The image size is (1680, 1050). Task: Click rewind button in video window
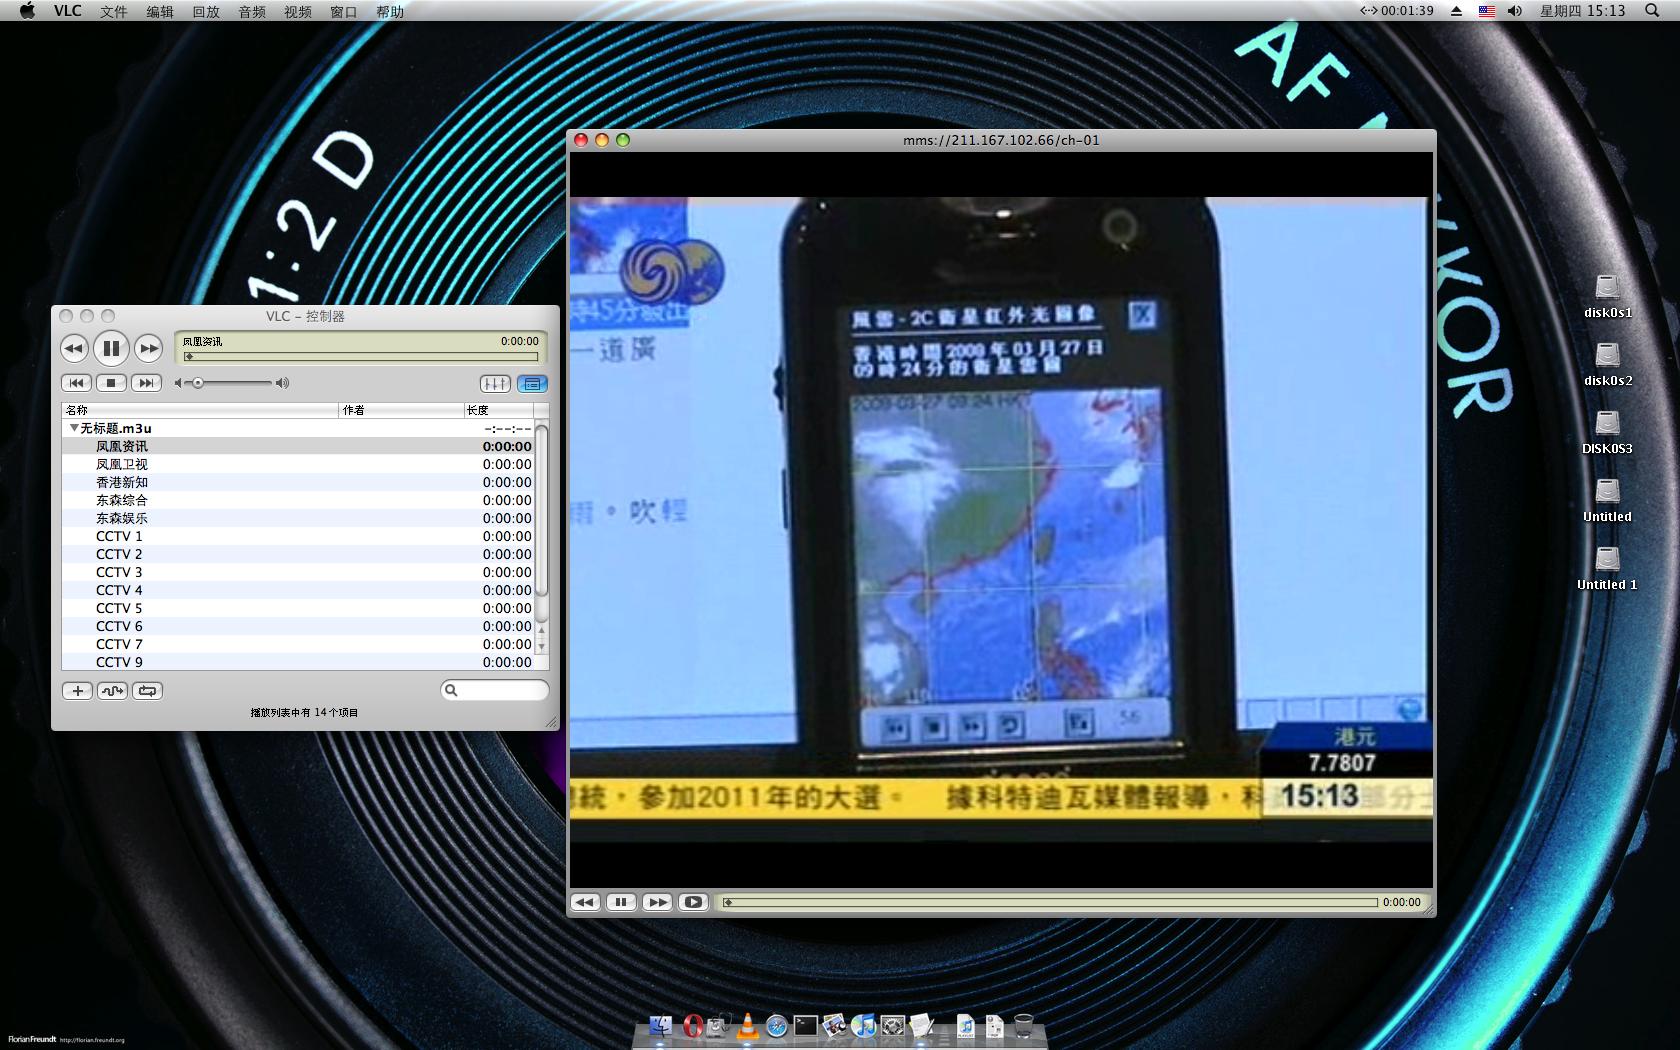click(x=585, y=902)
